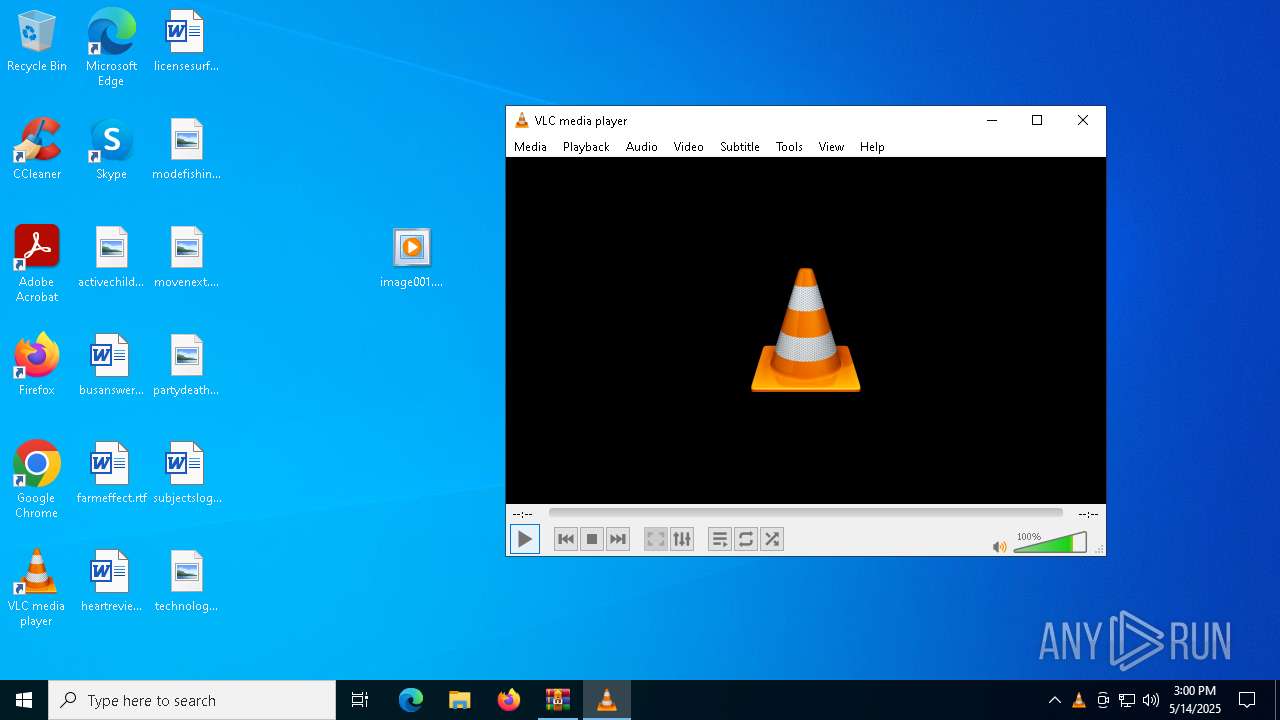Select the Adobe Acrobat desktop shortcut
Image resolution: width=1280 pixels, height=720 pixels.
[x=37, y=264]
